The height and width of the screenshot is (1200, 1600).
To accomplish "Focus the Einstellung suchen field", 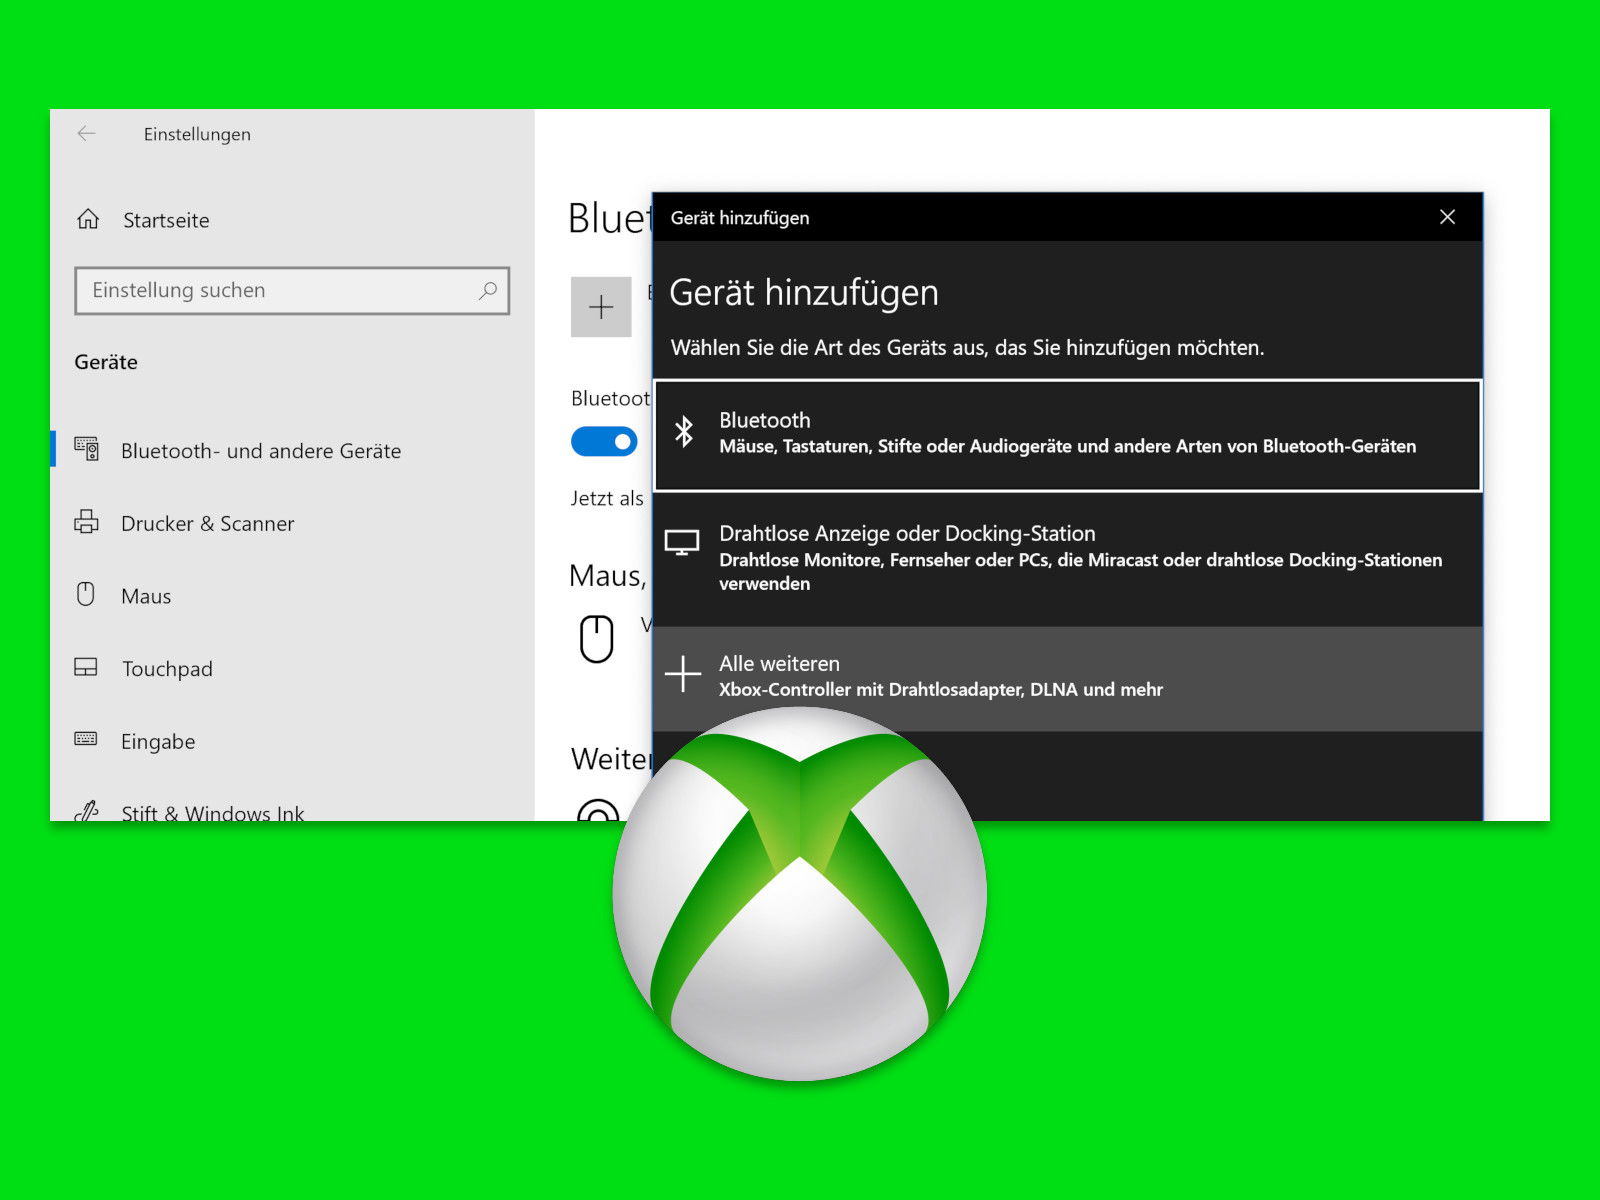I will pos(292,291).
